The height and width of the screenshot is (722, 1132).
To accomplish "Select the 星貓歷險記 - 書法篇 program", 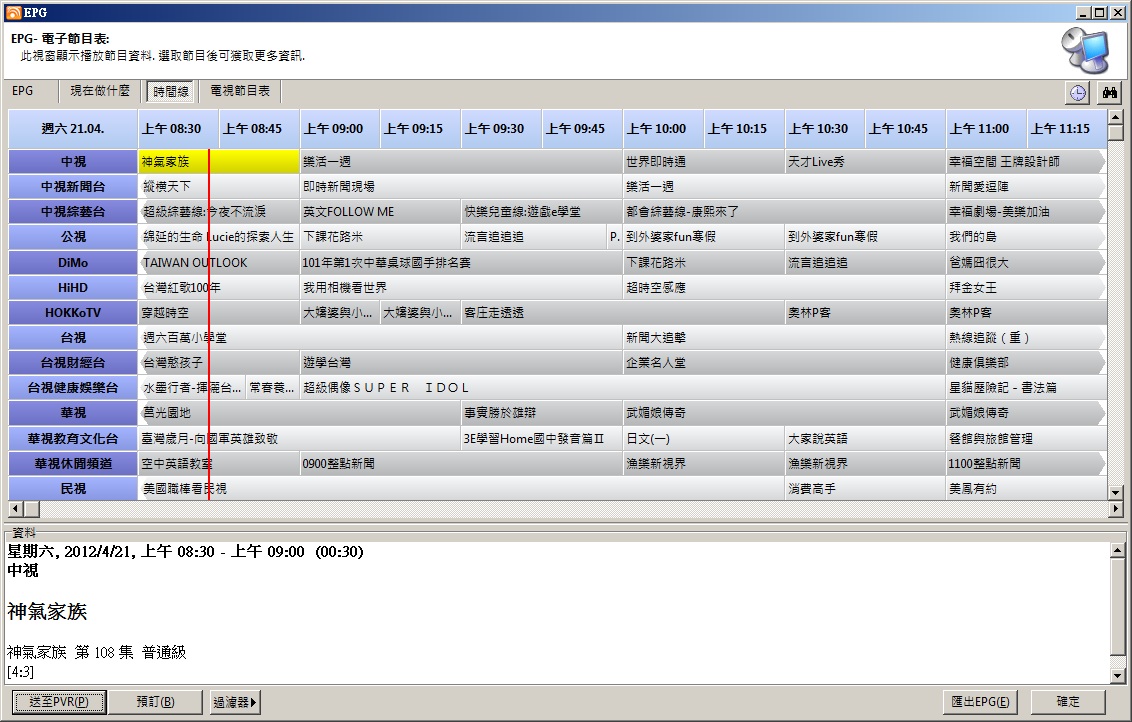I will coord(1027,388).
